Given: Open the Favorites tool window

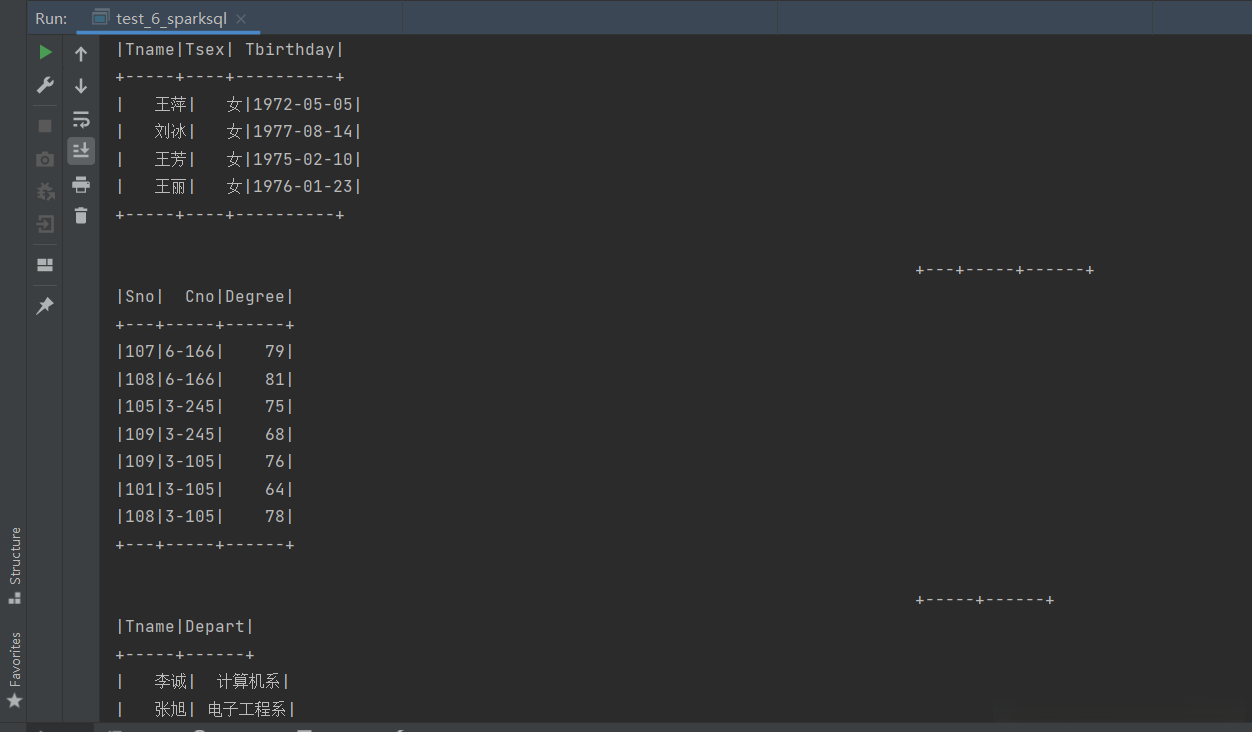Looking at the screenshot, I should [14, 669].
